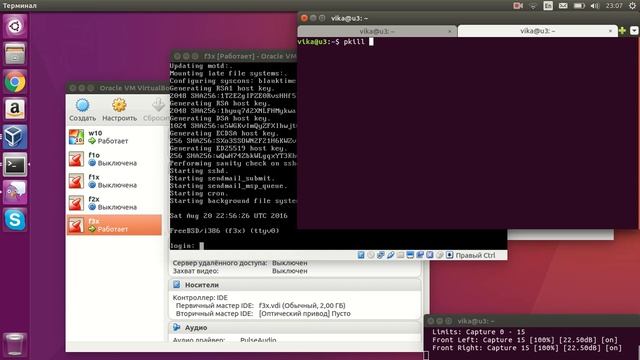This screenshot has width=640, height=360.
Task: Click the Создать new VM toolbar button
Action: point(82,110)
